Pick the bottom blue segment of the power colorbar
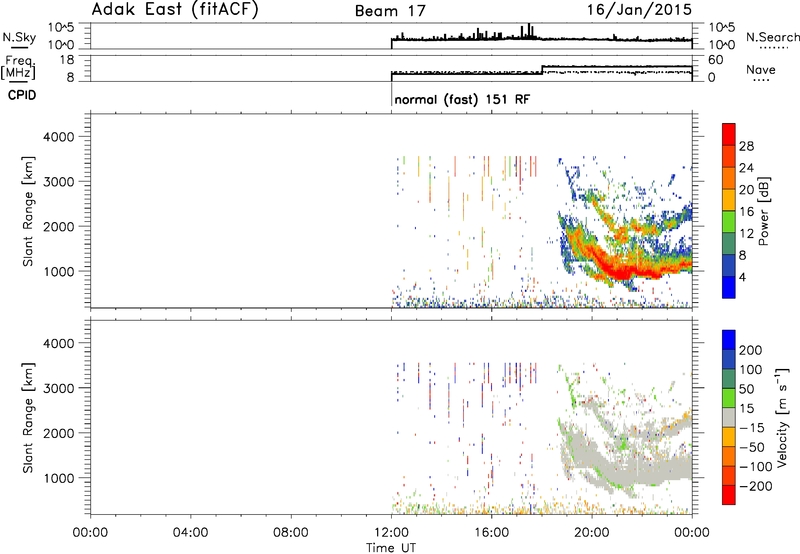This screenshot has width=800, height=554. pyautogui.click(x=729, y=287)
